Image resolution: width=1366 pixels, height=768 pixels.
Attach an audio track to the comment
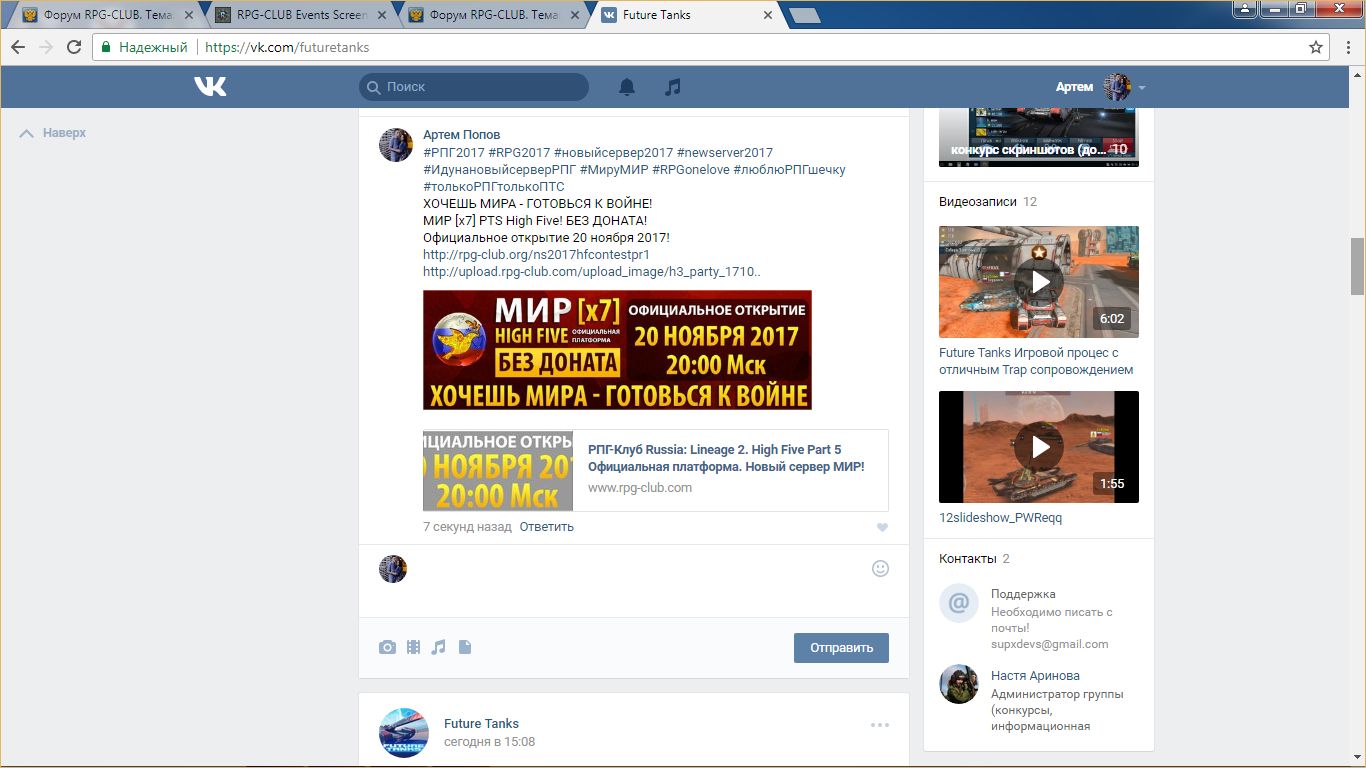pos(438,647)
